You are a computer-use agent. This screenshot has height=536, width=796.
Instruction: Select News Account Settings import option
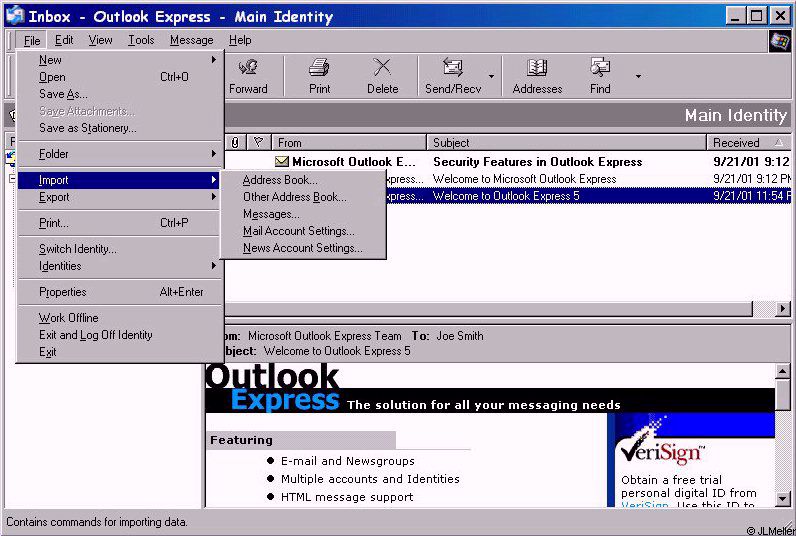click(x=303, y=248)
